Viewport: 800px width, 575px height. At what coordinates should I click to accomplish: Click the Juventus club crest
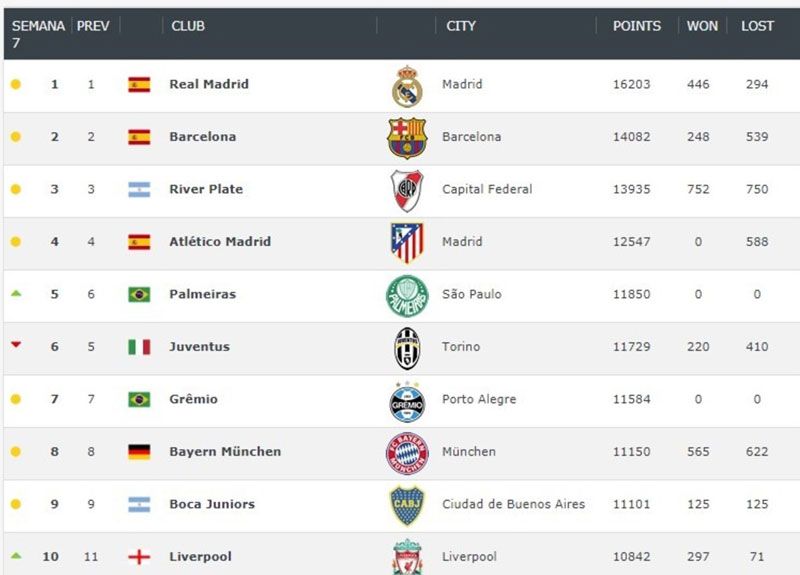(x=407, y=348)
